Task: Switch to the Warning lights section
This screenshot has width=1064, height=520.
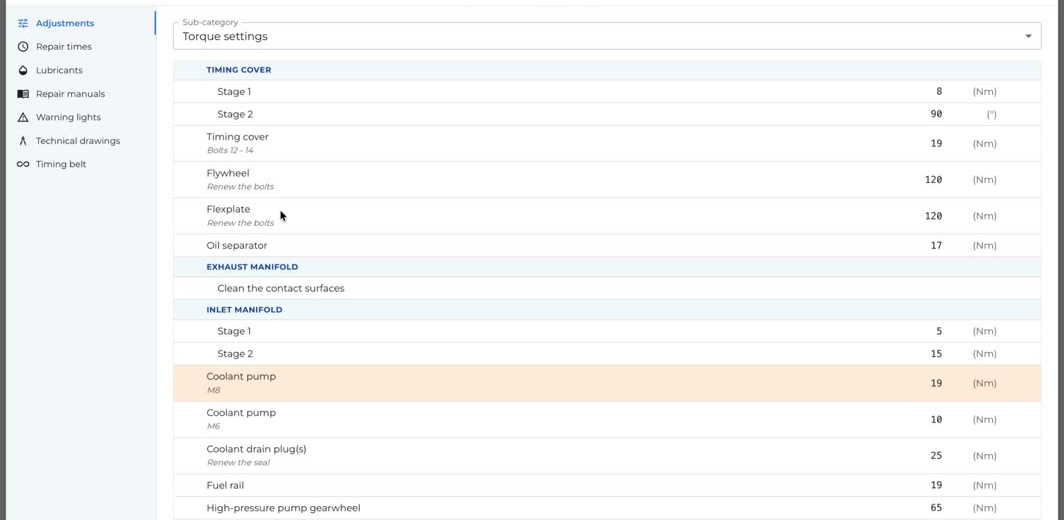Action: click(x=81, y=117)
